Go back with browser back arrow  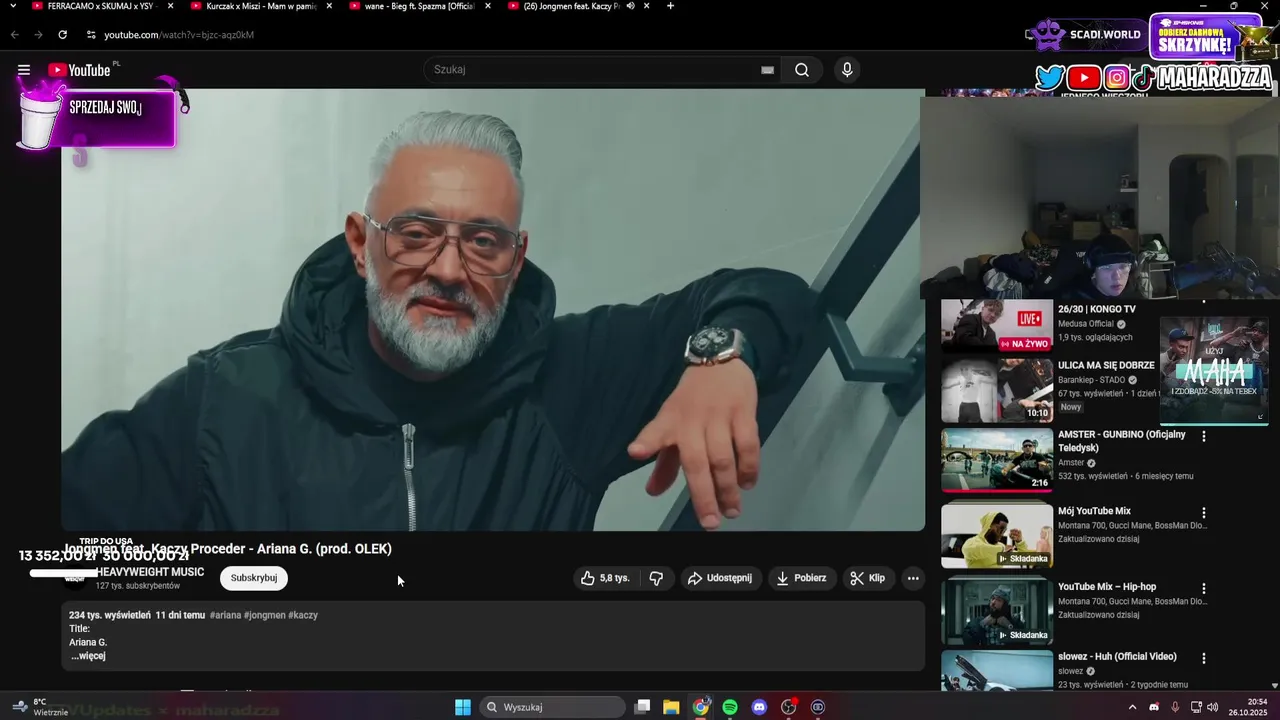[x=14, y=34]
